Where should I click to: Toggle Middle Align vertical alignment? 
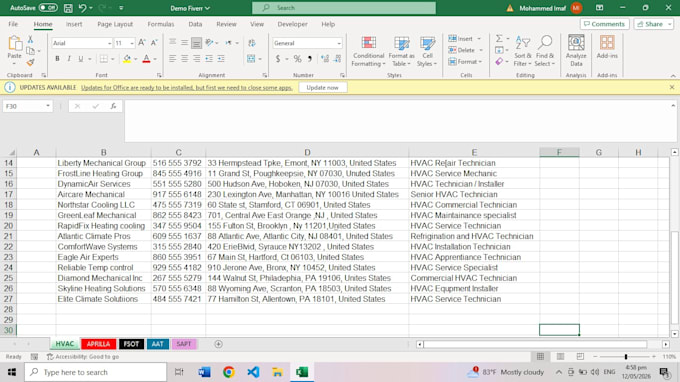point(185,42)
